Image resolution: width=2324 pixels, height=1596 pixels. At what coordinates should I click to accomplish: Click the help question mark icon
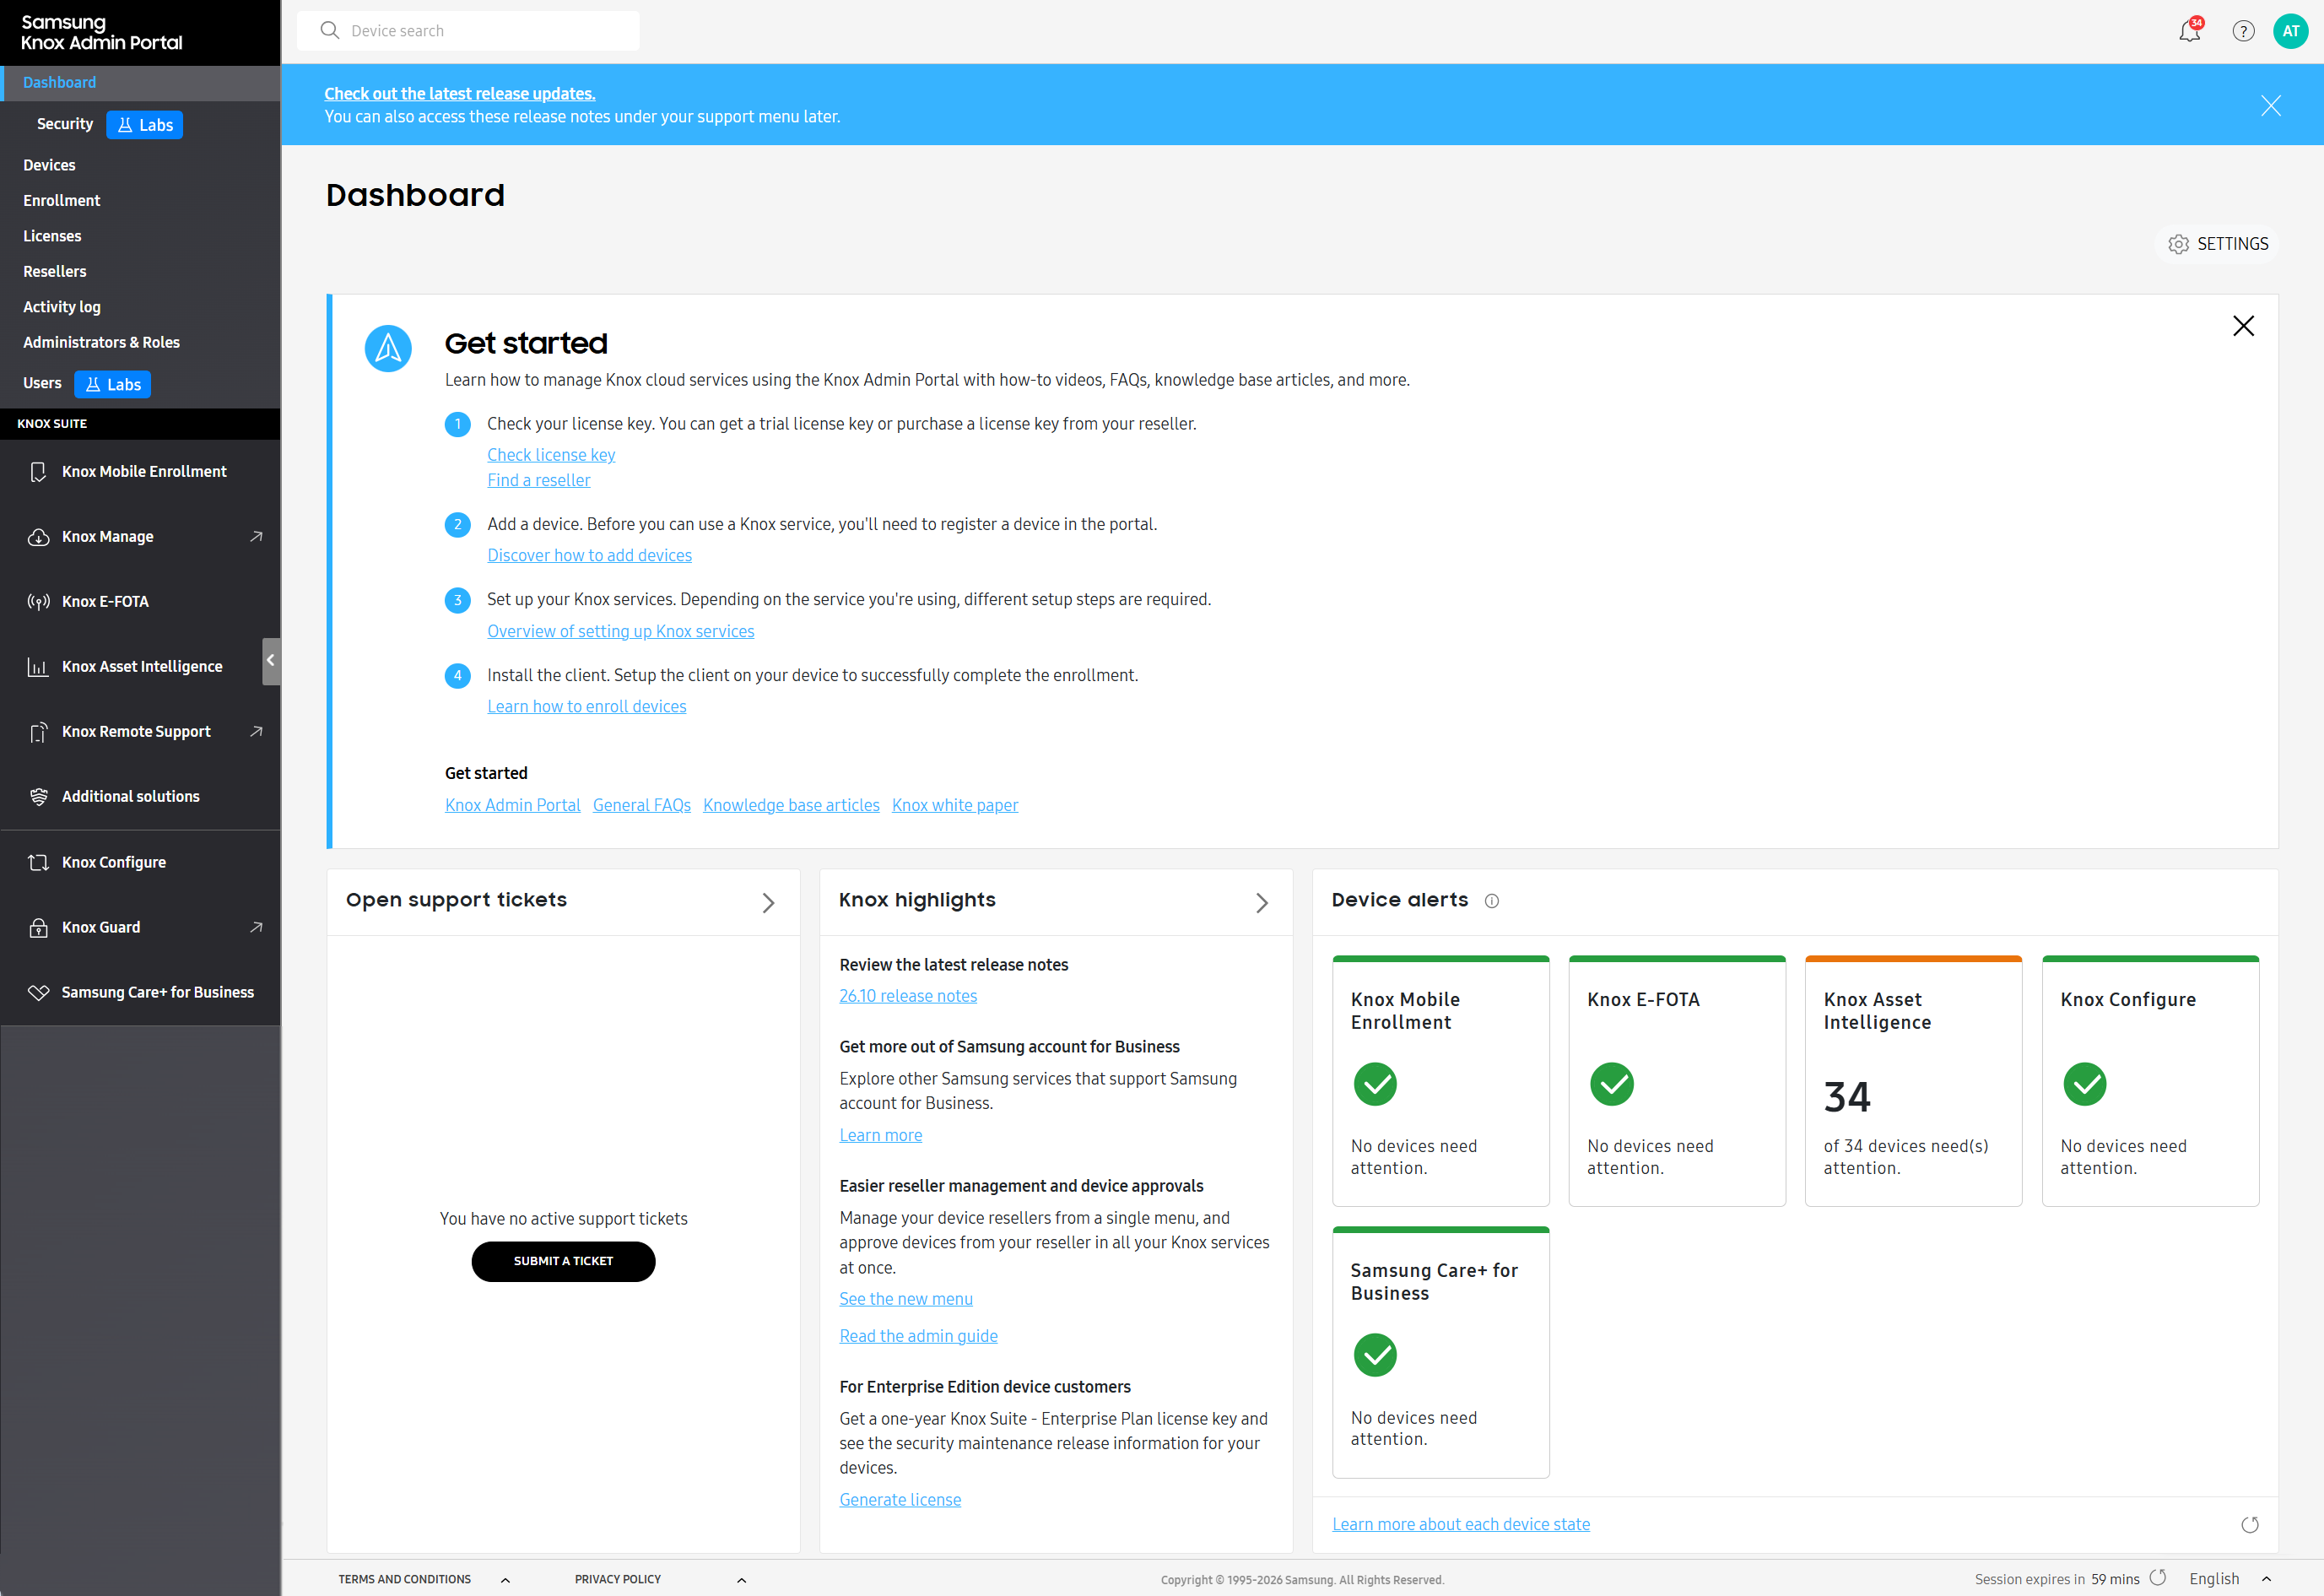coord(2243,31)
